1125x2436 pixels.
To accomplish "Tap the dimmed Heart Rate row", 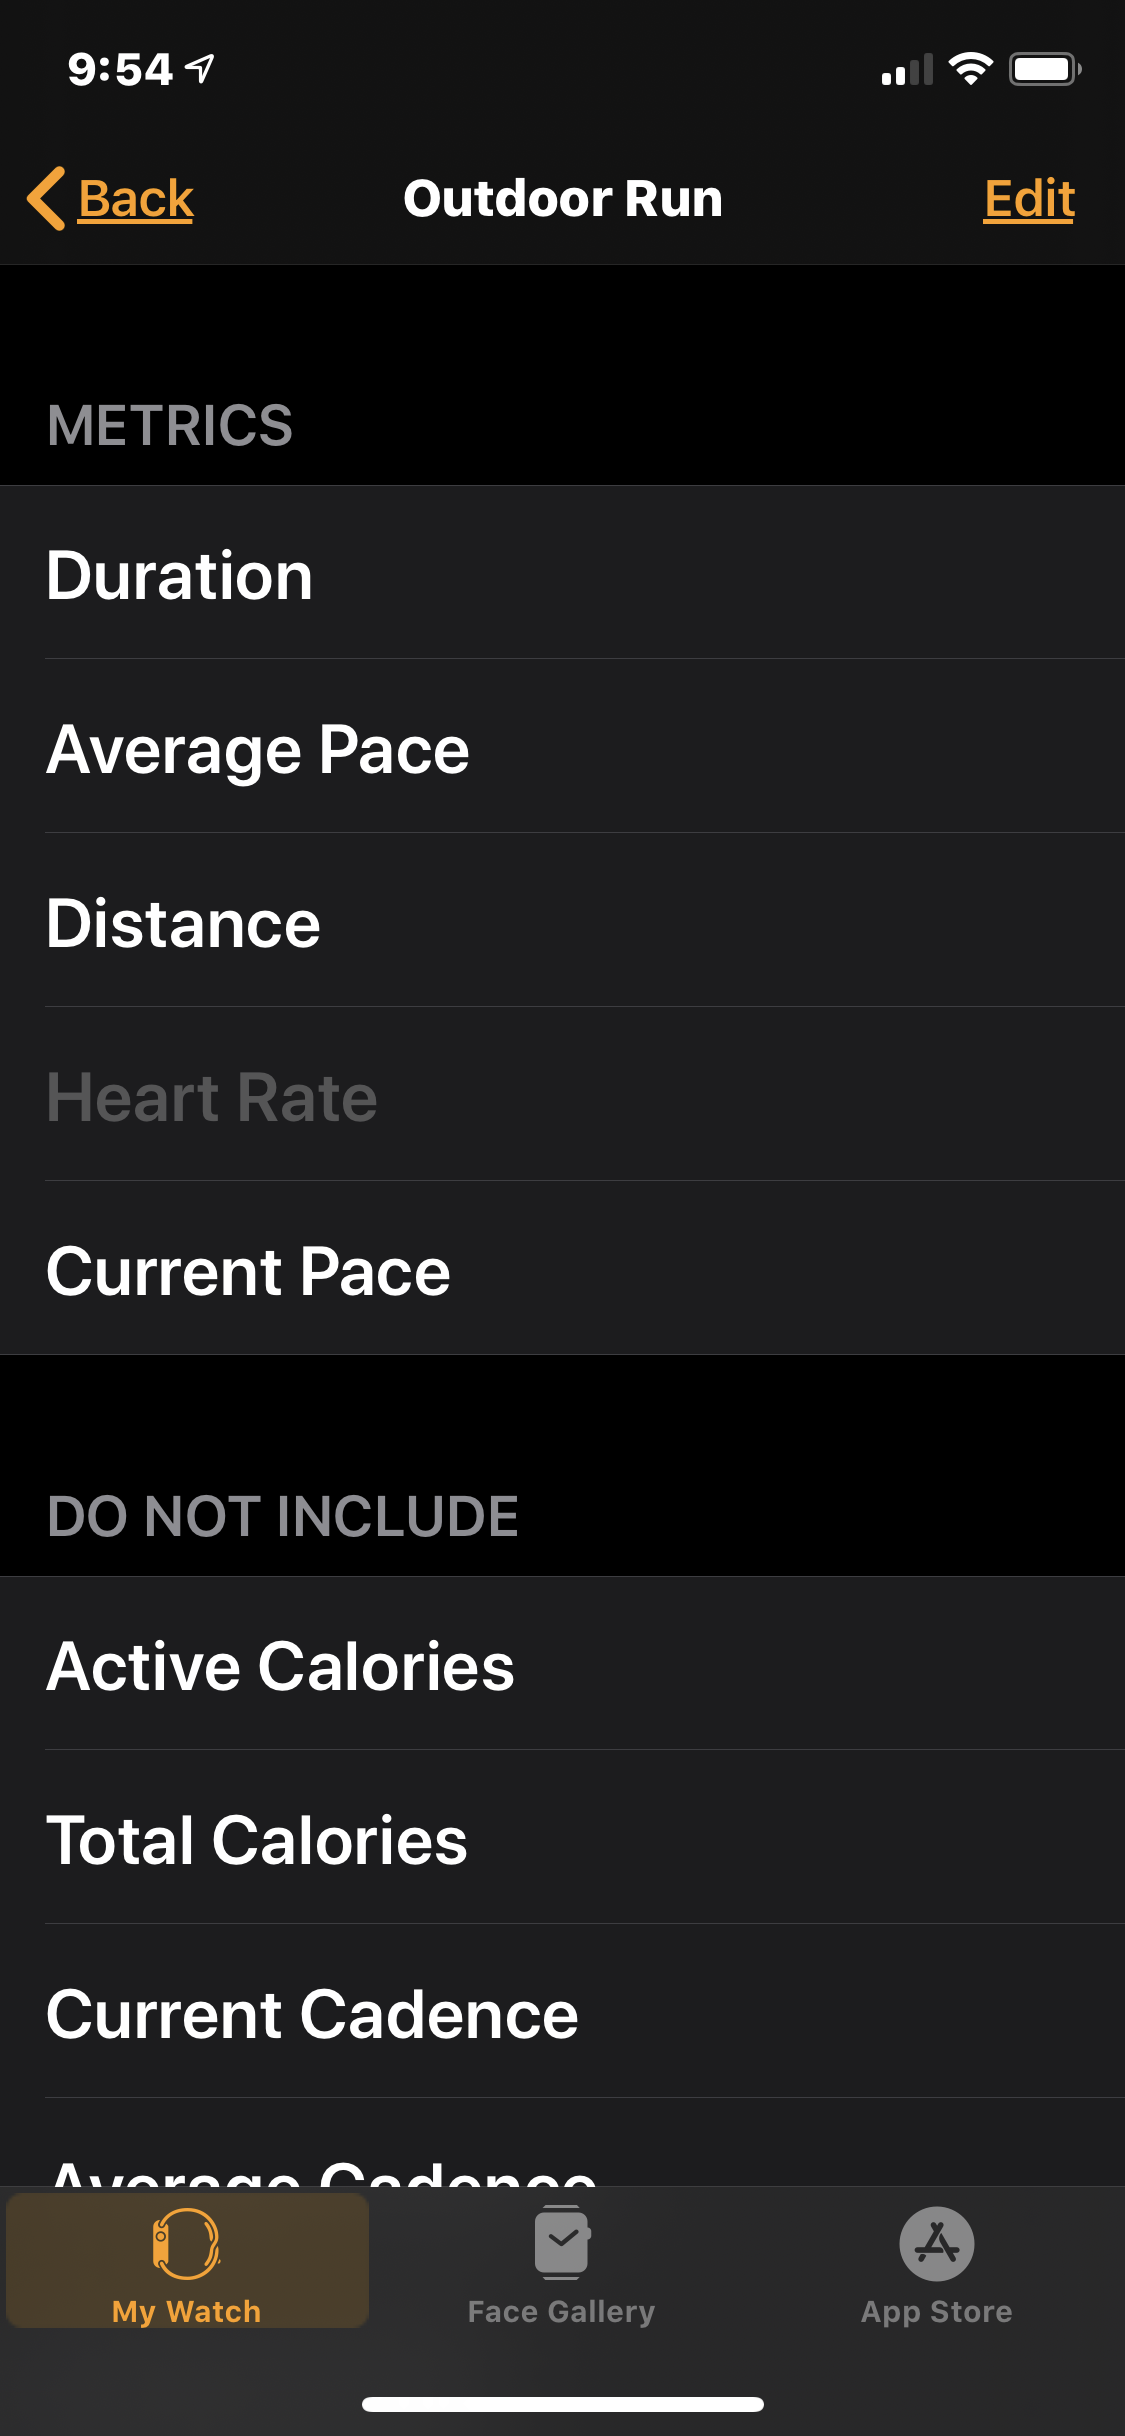I will (x=562, y=1096).
